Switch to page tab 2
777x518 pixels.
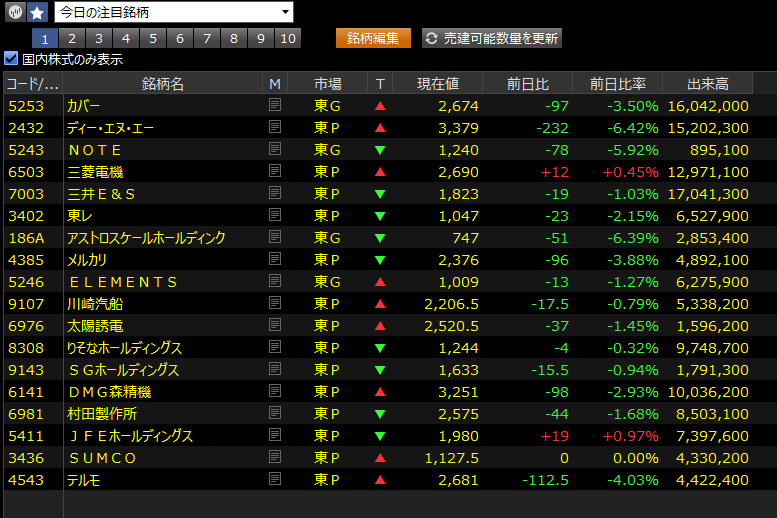[x=72, y=38]
